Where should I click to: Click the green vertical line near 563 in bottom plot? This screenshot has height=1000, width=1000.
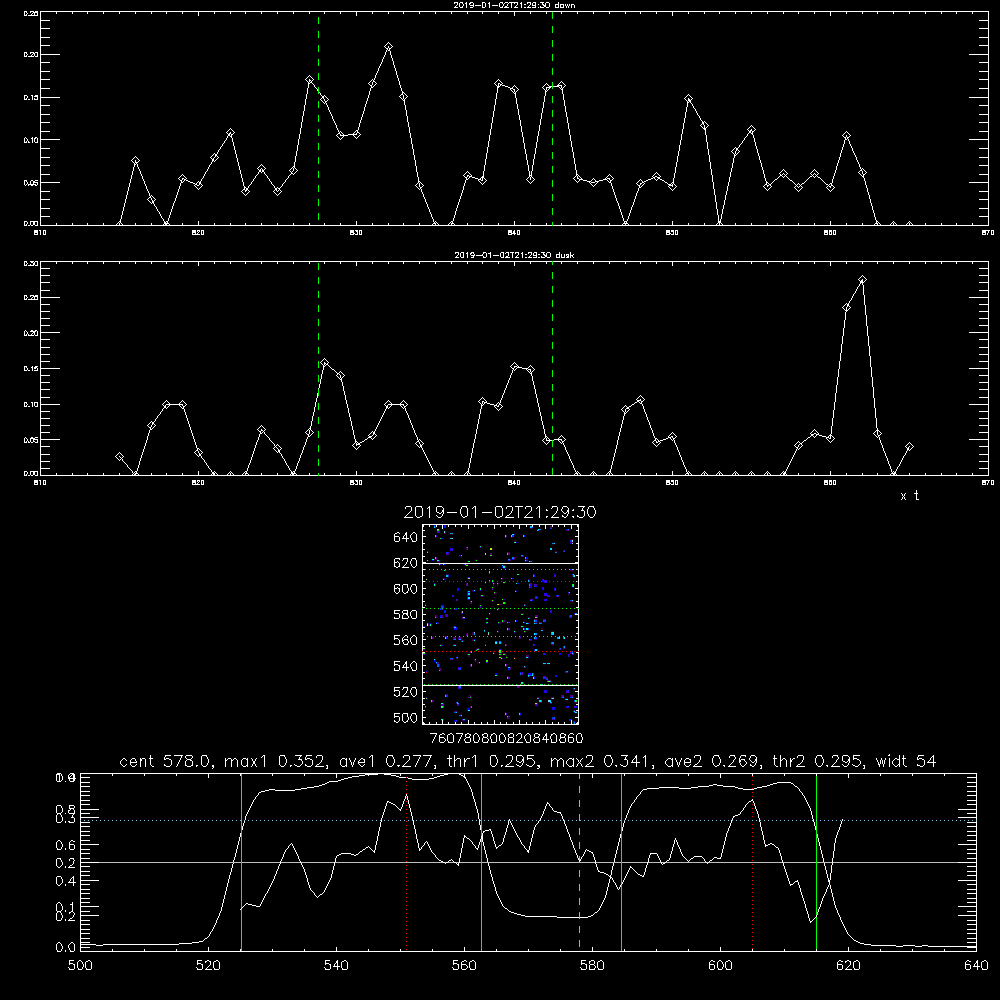click(481, 861)
